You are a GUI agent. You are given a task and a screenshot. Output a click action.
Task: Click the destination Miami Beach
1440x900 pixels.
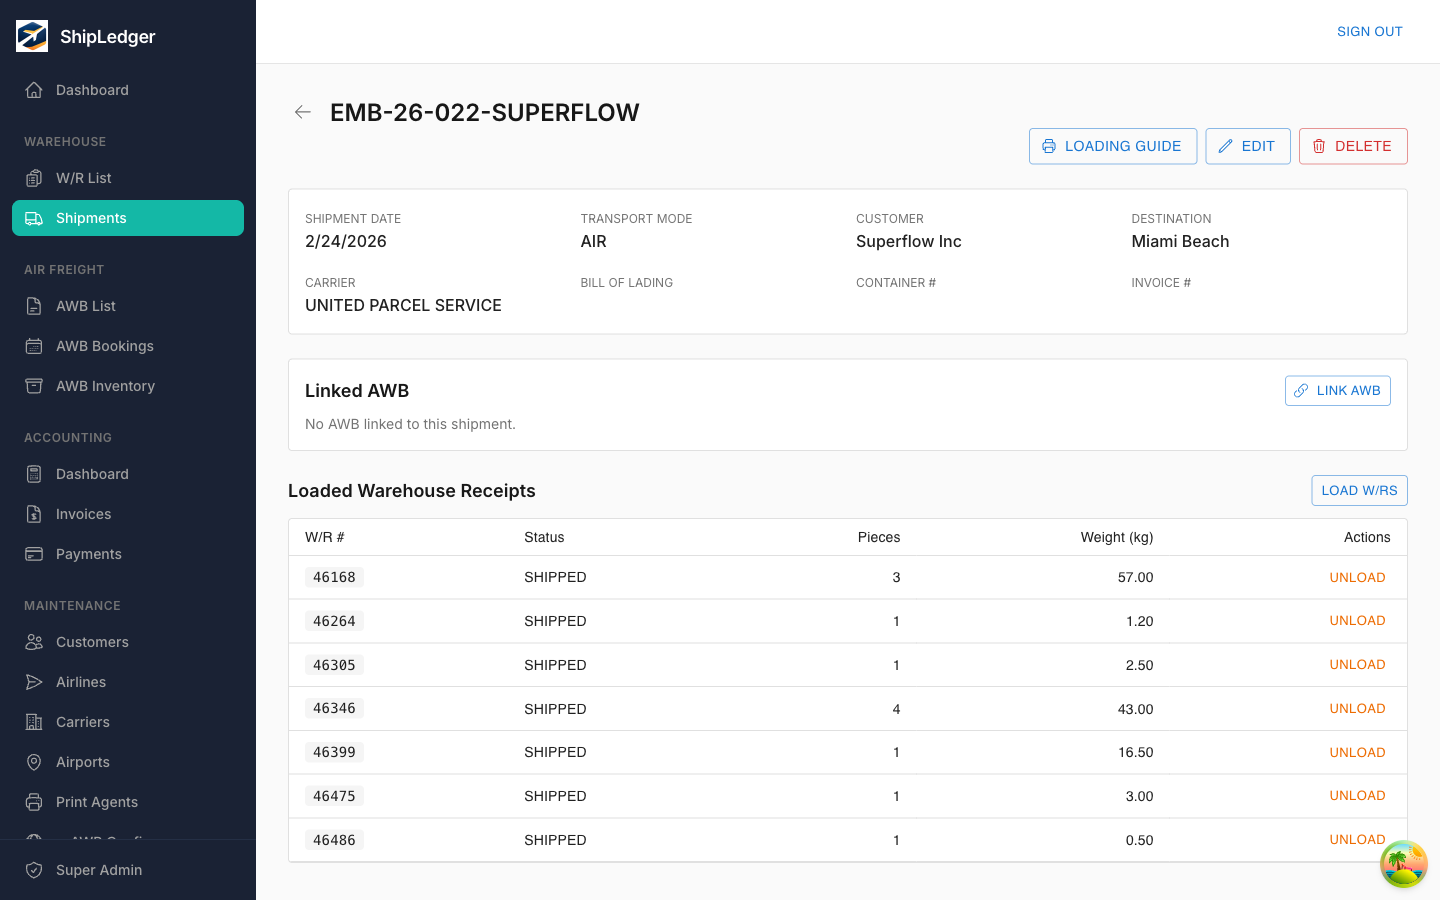1180,241
